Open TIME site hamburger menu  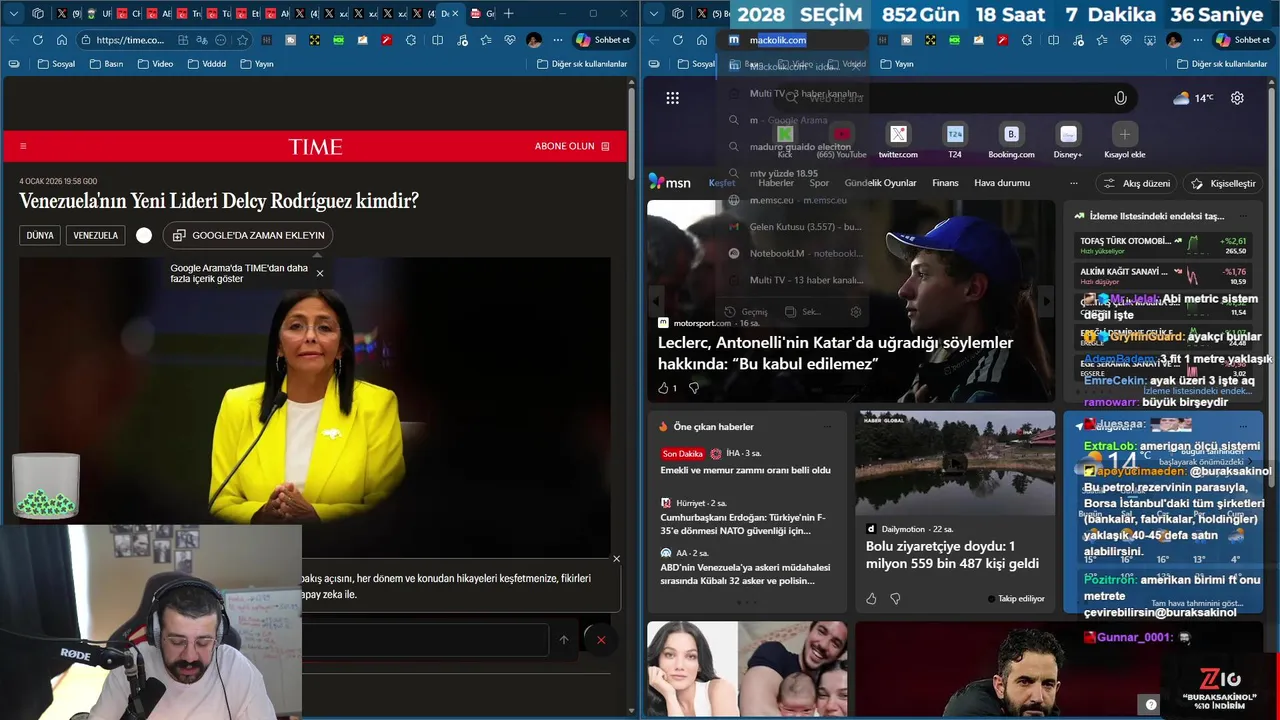click(23, 146)
